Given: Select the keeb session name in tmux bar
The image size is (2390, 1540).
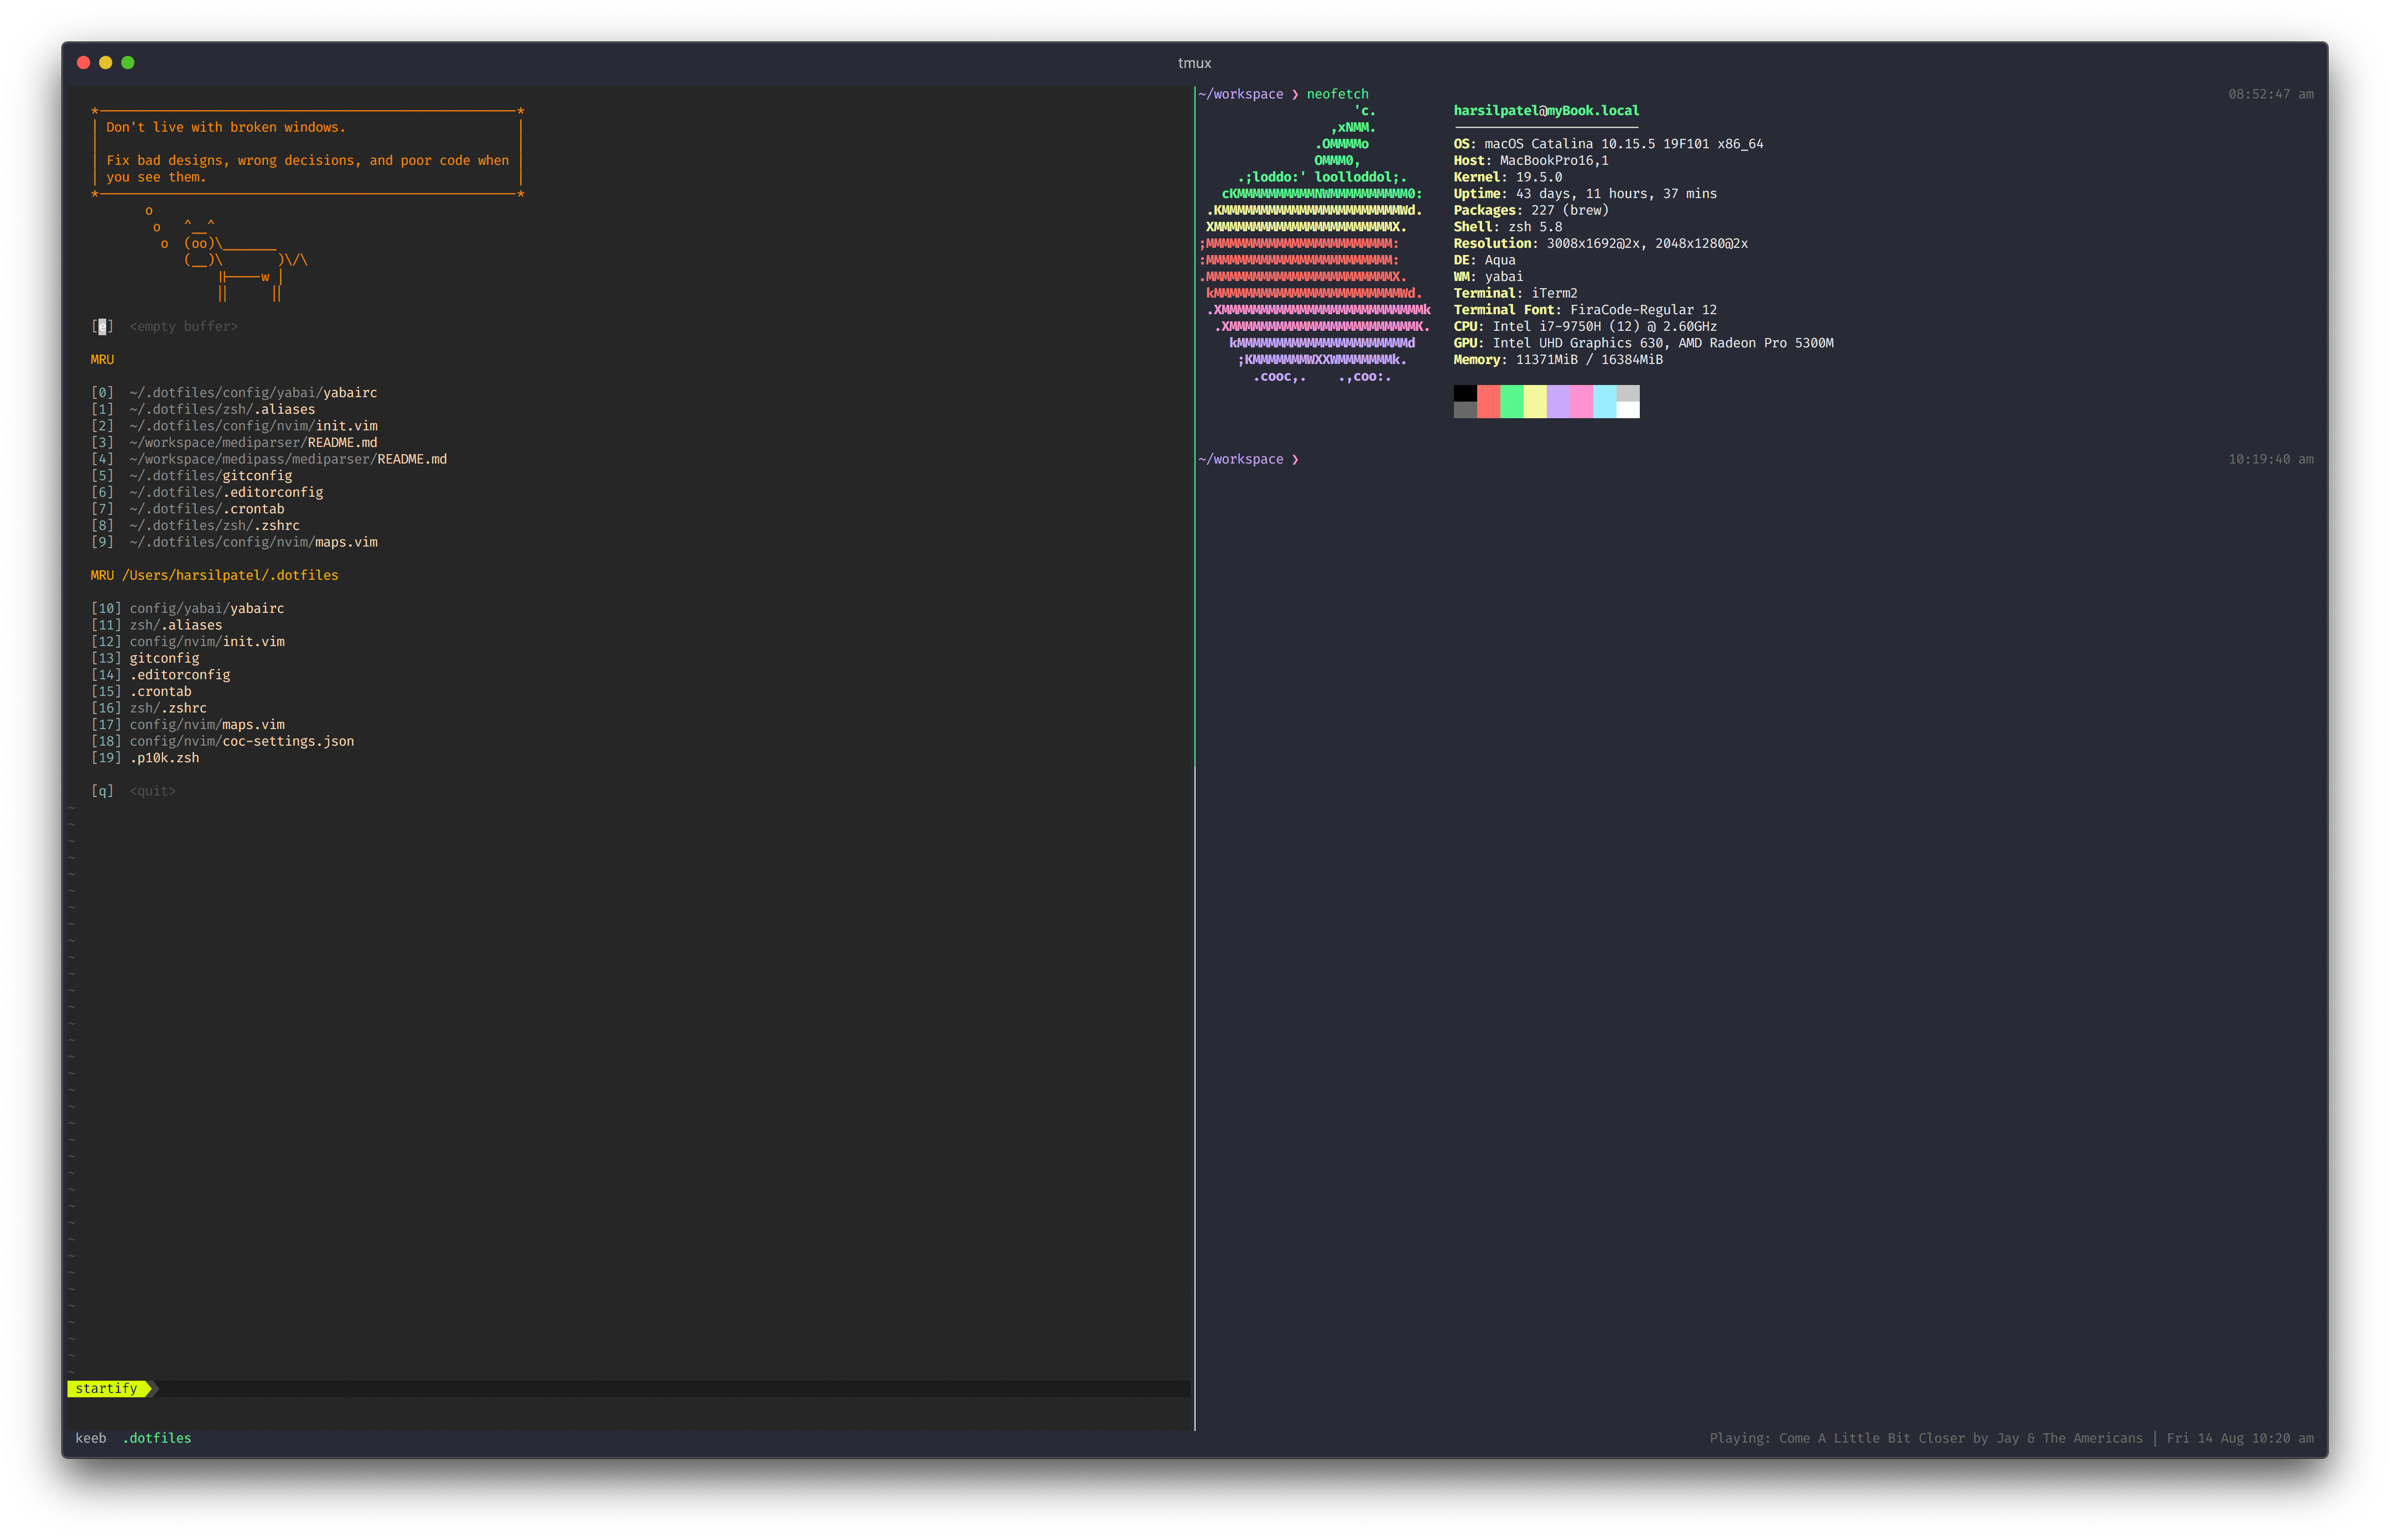Looking at the screenshot, I should click(x=91, y=1438).
